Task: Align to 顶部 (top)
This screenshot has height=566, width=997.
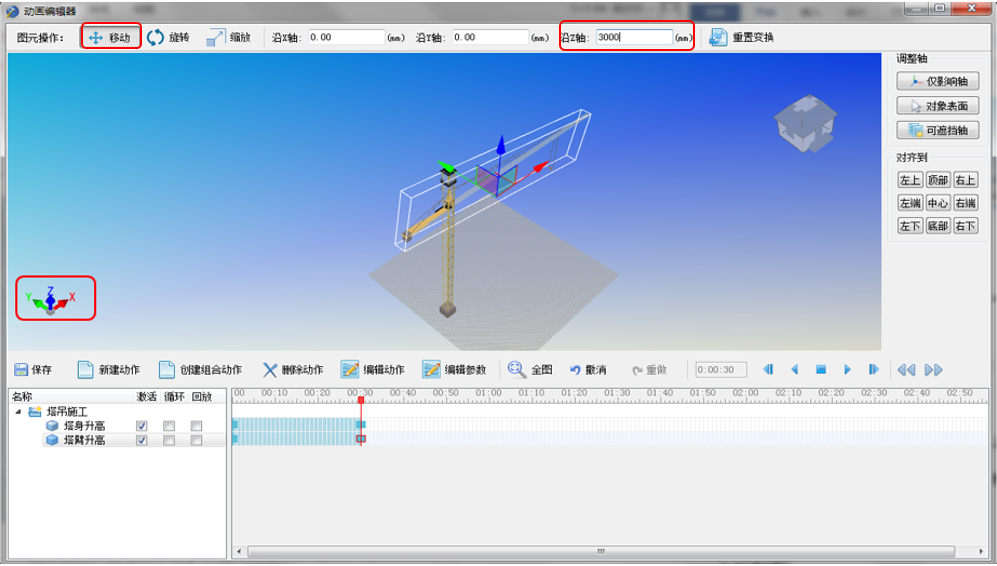Action: tap(938, 181)
